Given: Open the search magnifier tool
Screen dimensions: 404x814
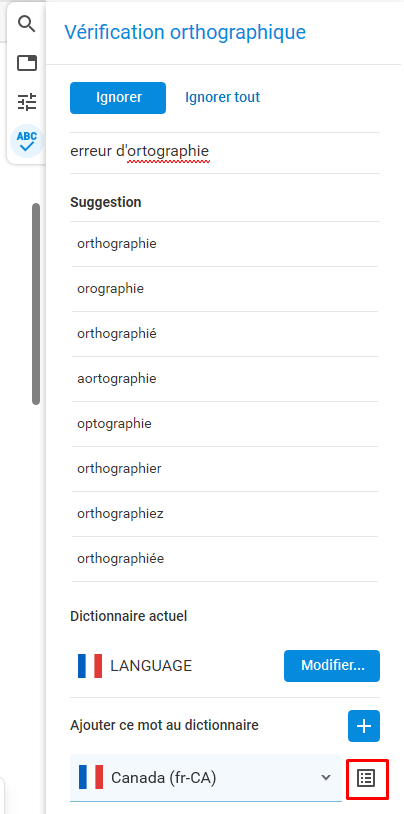Looking at the screenshot, I should tap(26, 23).
